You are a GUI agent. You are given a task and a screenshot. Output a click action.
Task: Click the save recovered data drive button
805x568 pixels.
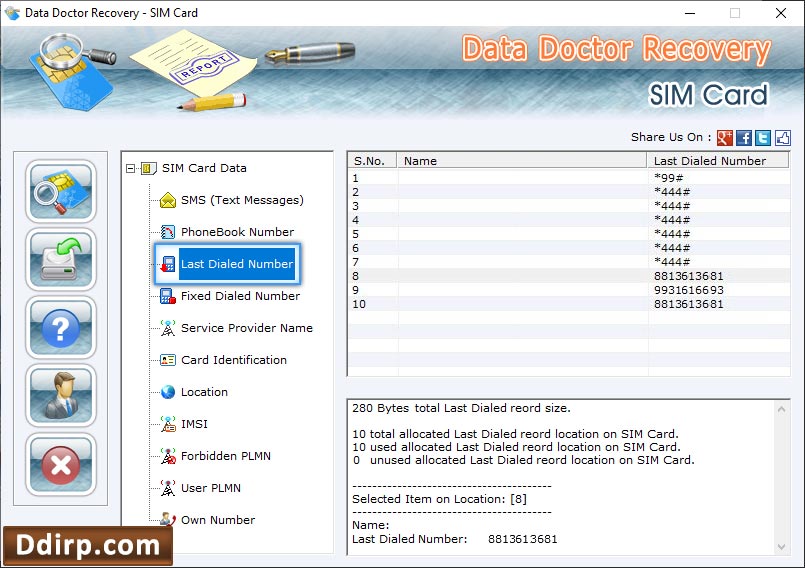tap(61, 259)
